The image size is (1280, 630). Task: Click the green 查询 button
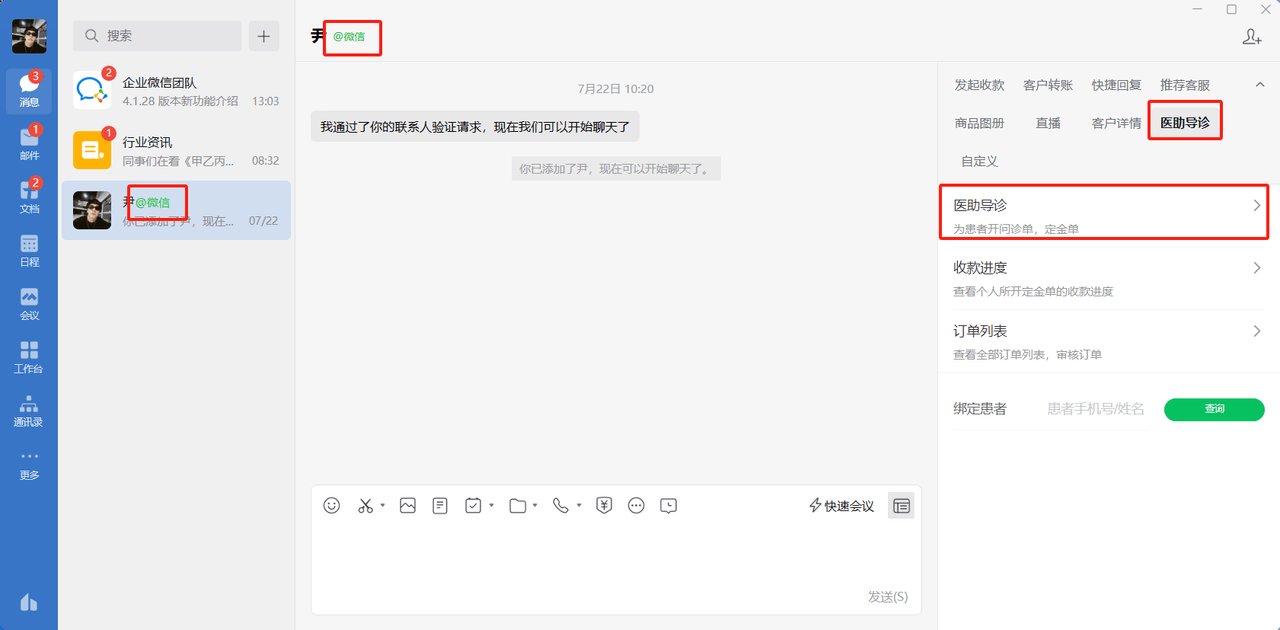(x=1214, y=409)
